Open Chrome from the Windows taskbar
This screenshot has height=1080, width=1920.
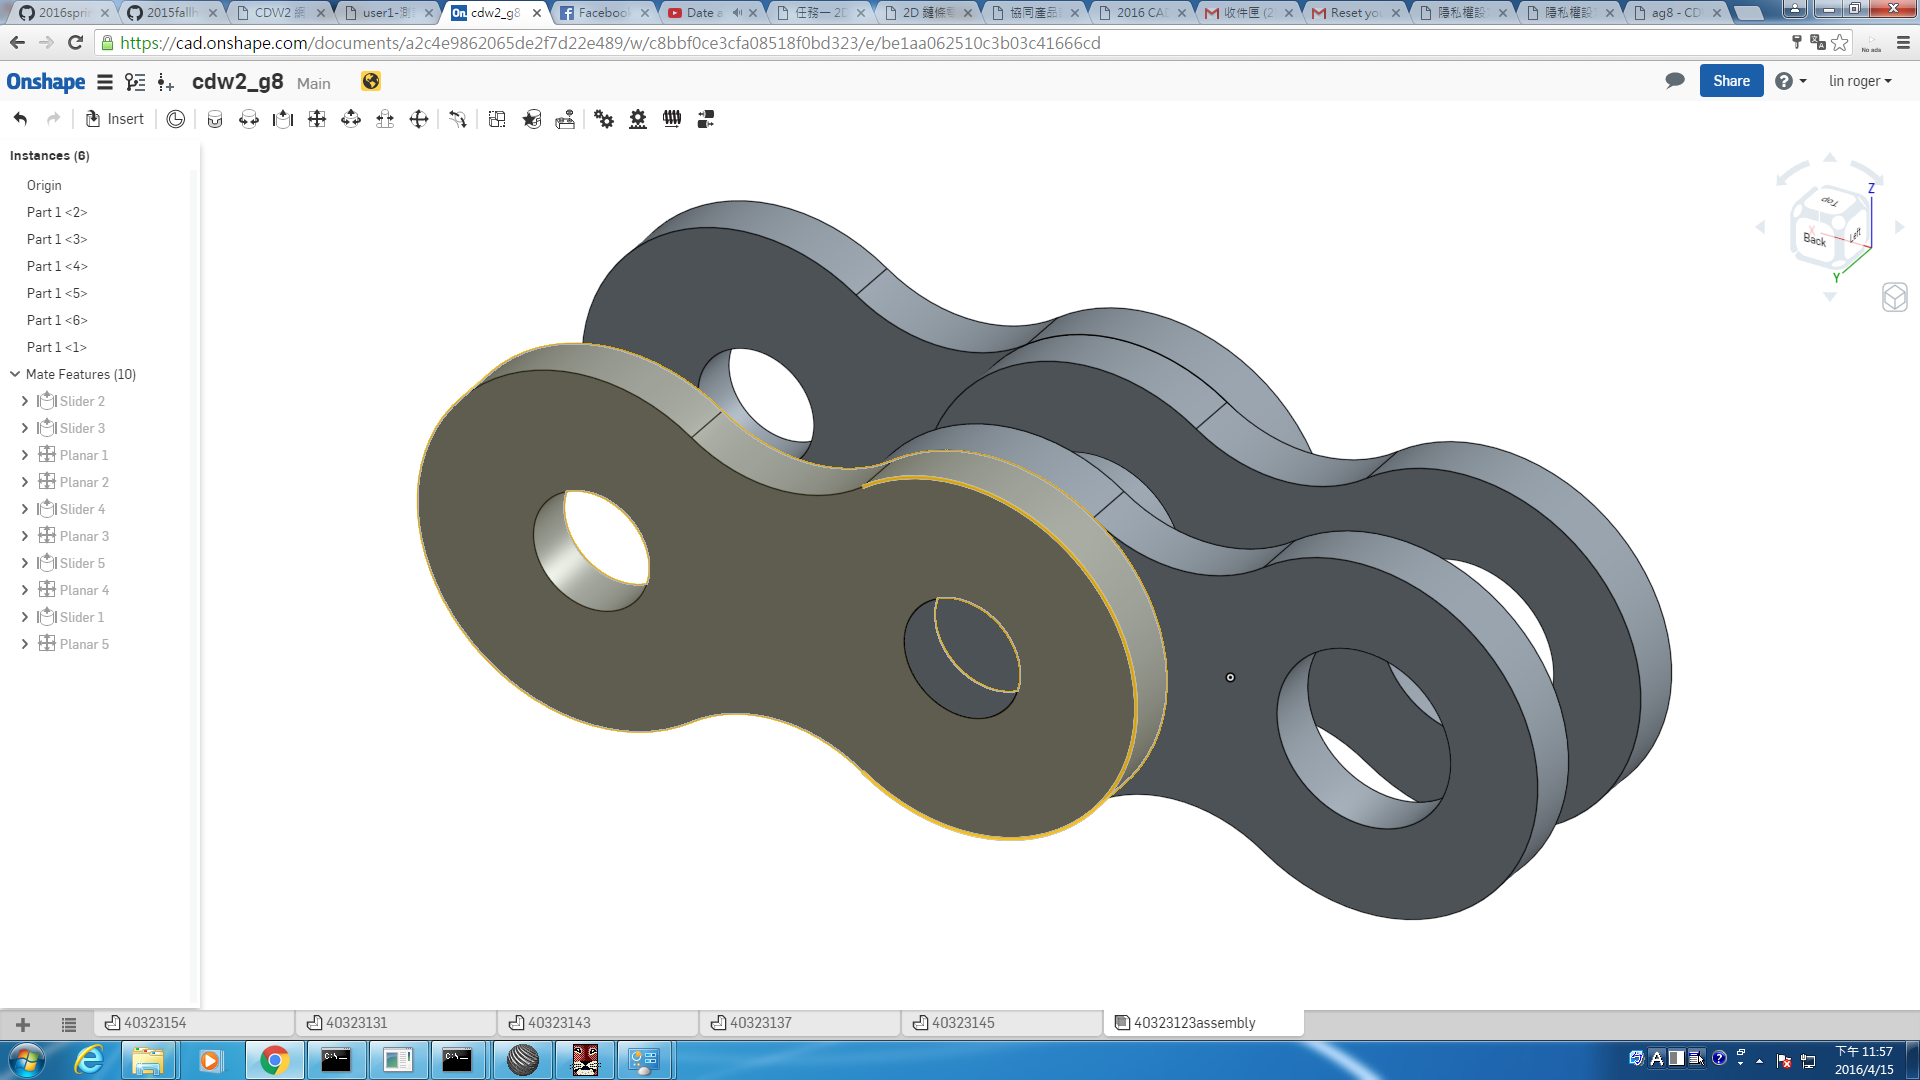click(274, 1060)
